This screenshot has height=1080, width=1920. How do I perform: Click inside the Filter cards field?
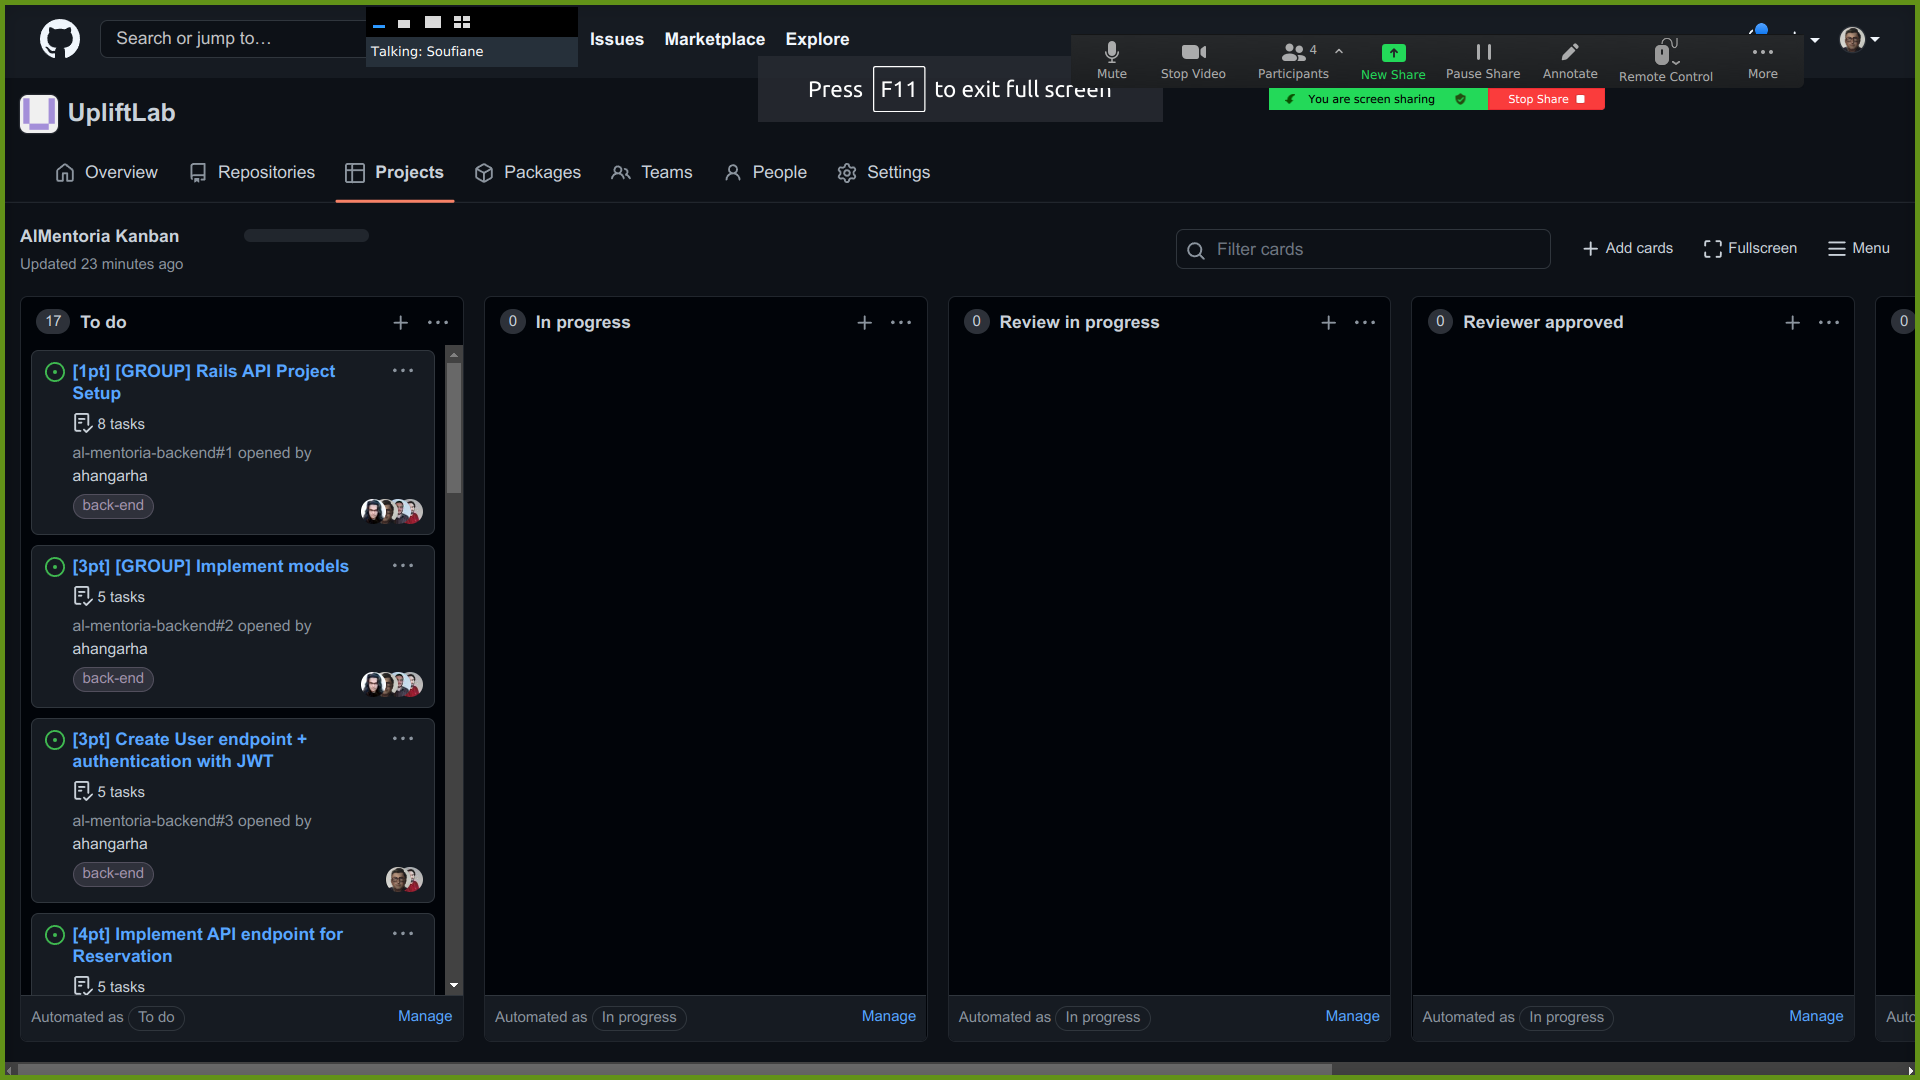[1363, 249]
